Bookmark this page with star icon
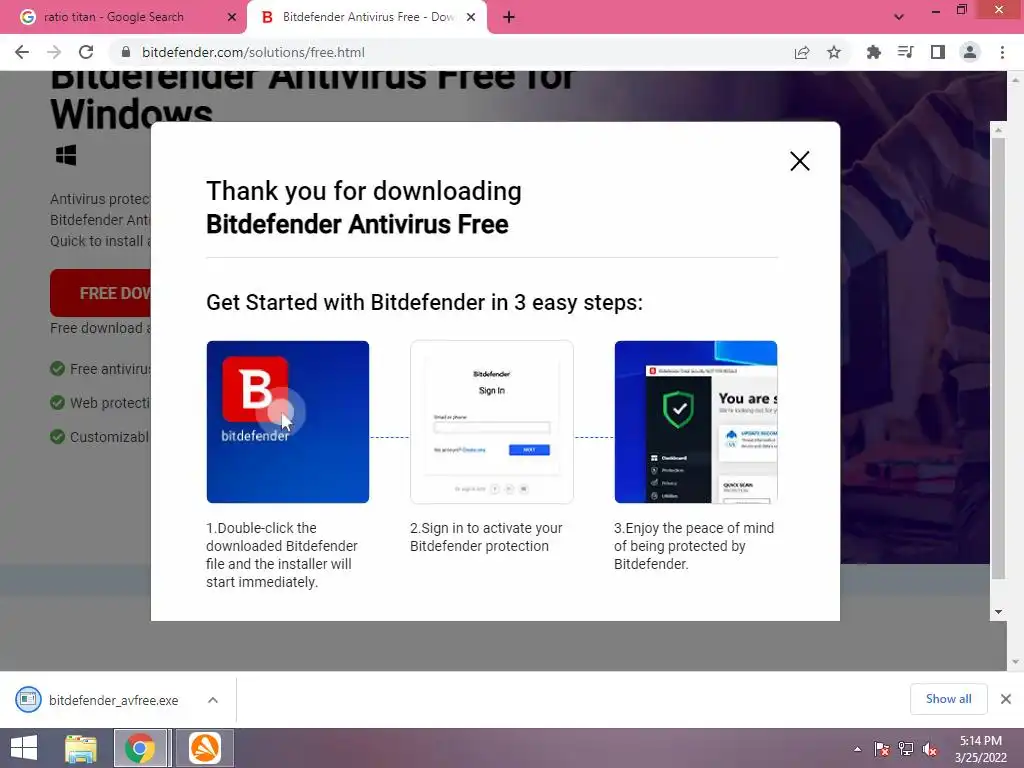 click(834, 52)
